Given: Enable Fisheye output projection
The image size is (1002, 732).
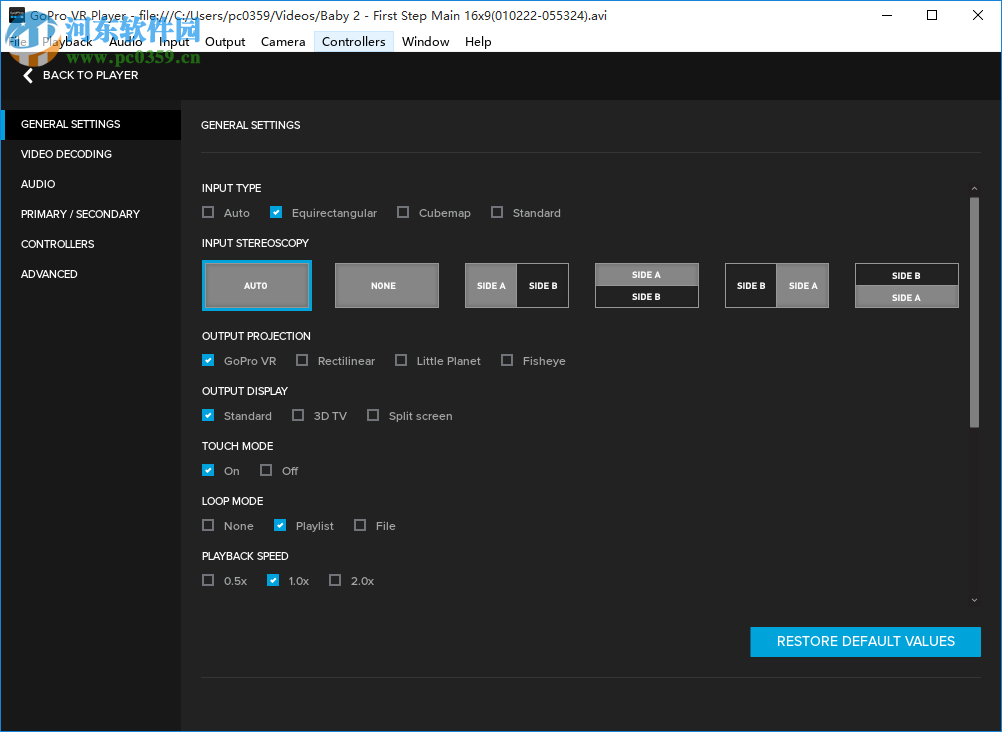Looking at the screenshot, I should (506, 360).
